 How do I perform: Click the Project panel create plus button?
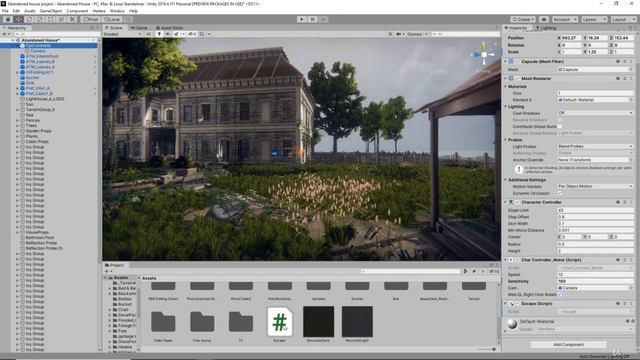click(107, 271)
